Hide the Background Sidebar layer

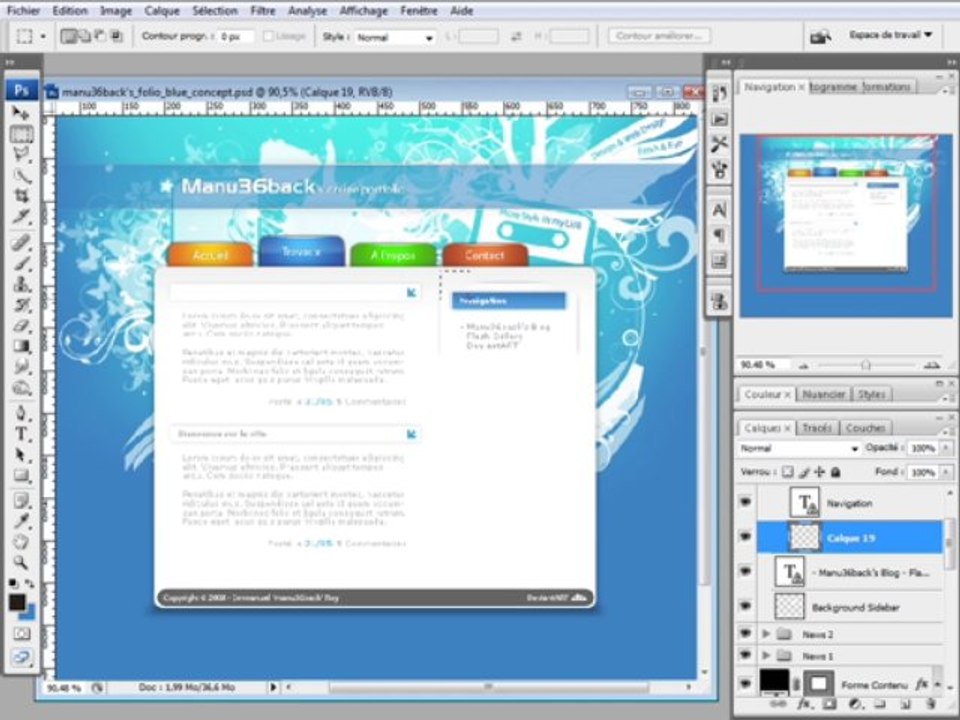pos(745,606)
